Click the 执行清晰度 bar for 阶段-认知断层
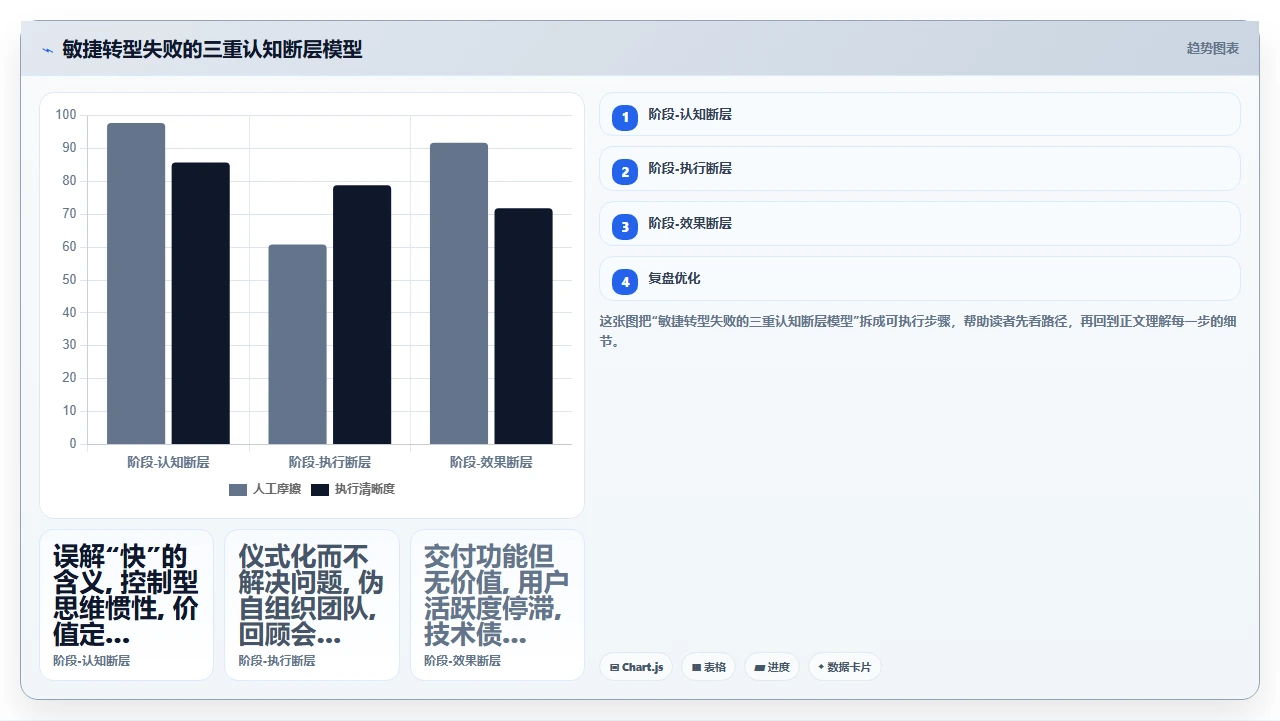The image size is (1280, 721). (x=201, y=303)
